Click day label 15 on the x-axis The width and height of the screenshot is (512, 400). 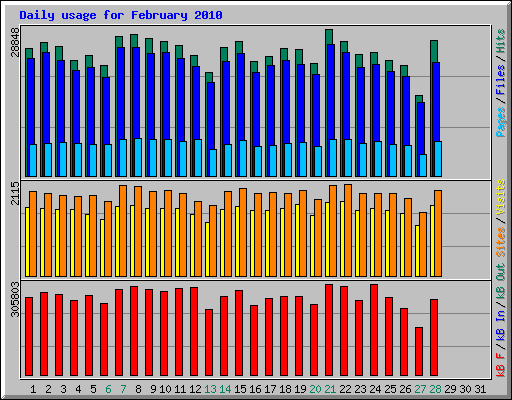[x=240, y=389]
